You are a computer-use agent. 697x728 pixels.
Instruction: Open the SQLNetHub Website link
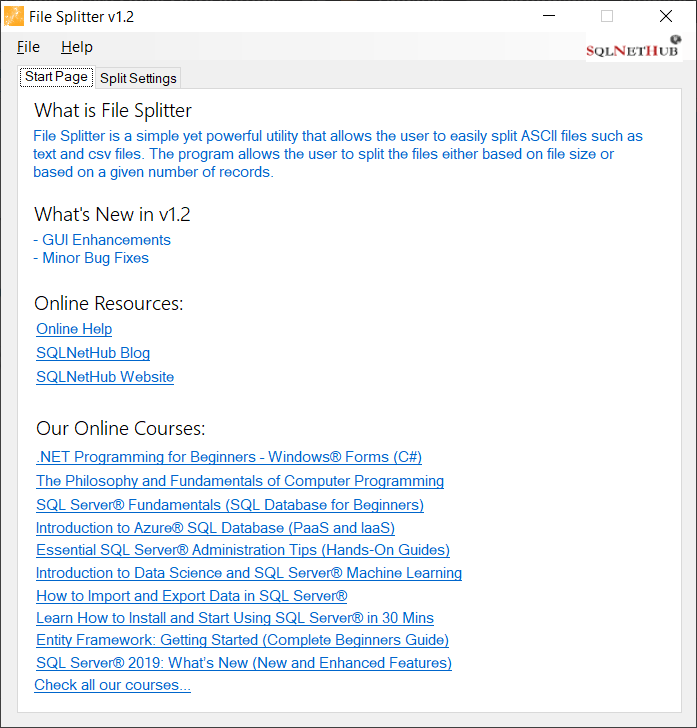(x=105, y=377)
